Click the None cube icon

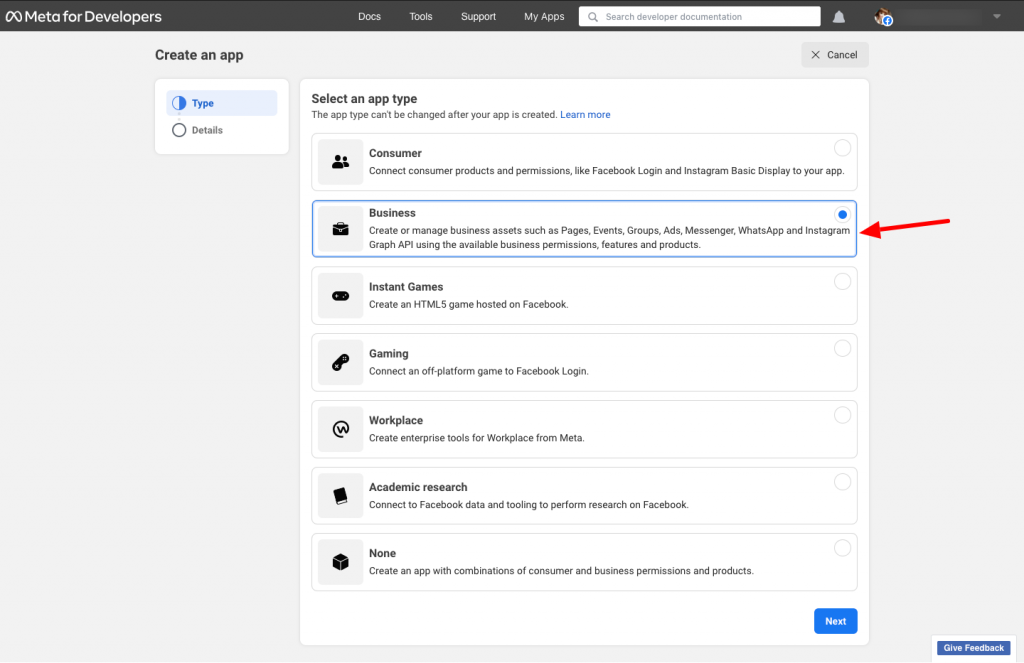340,562
